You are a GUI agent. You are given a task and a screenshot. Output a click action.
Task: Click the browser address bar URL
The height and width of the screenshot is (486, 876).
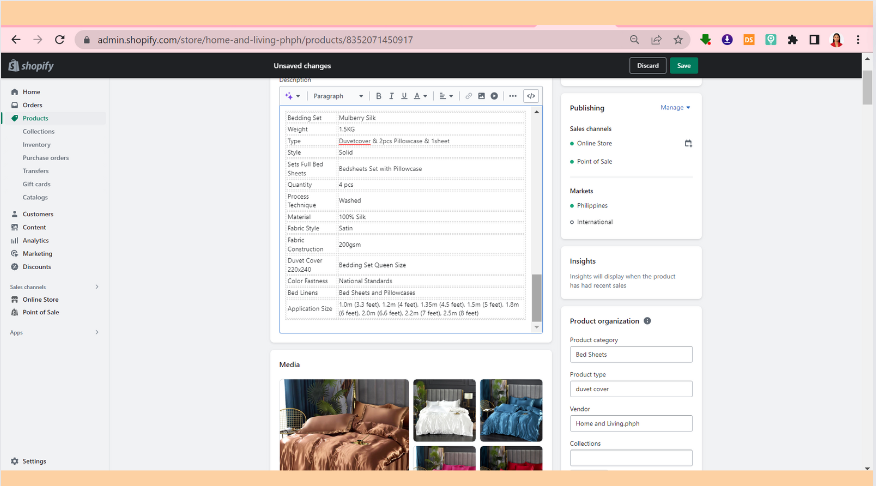coord(255,40)
